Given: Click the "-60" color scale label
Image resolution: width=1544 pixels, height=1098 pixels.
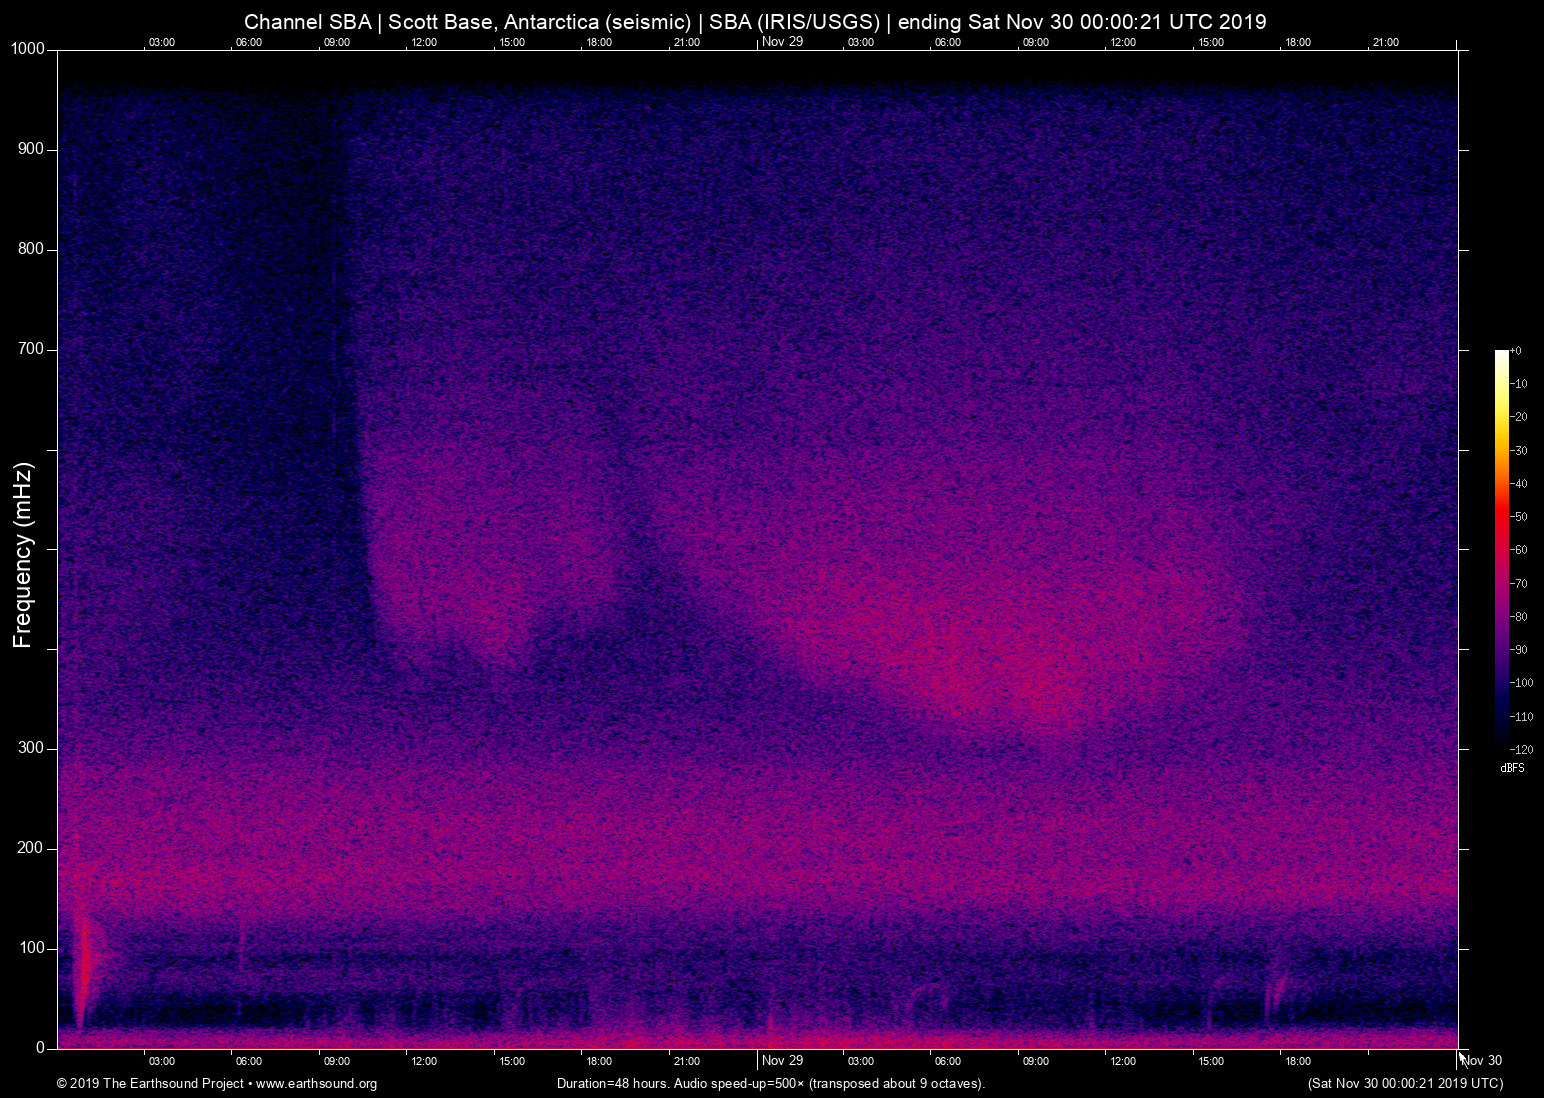Looking at the screenshot, I should [1519, 550].
